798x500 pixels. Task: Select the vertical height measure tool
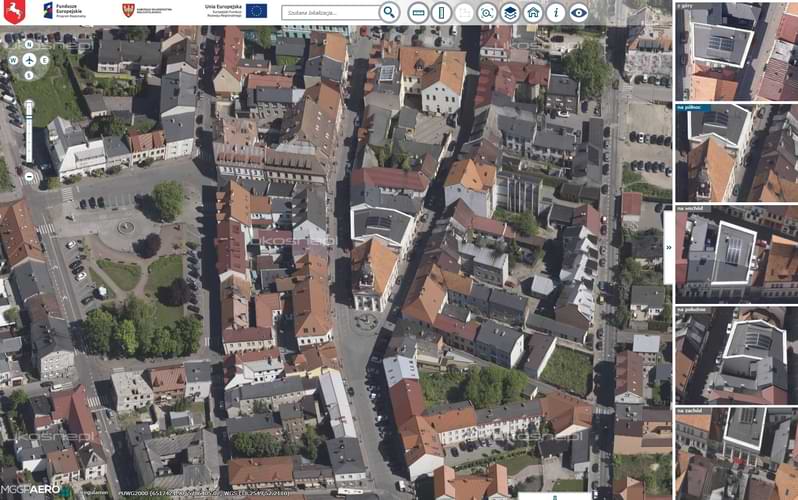(441, 12)
